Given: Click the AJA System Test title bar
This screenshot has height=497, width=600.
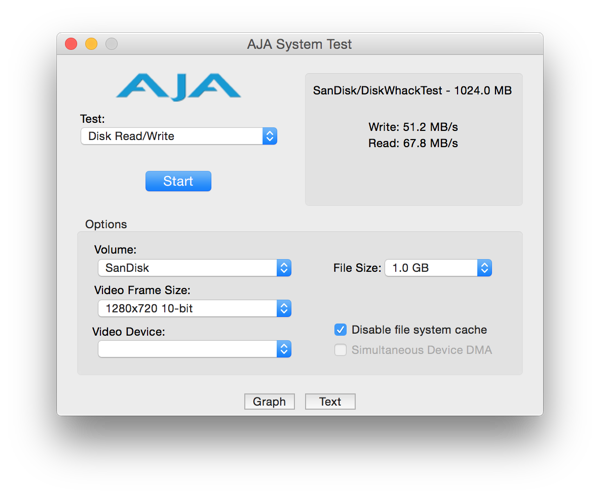Looking at the screenshot, I should (x=300, y=44).
